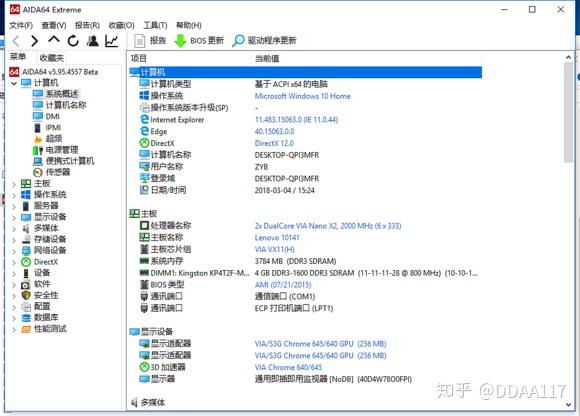Screen dimensions: 580x416
Task: Open the 文件(F) menu
Action: coord(21,25)
